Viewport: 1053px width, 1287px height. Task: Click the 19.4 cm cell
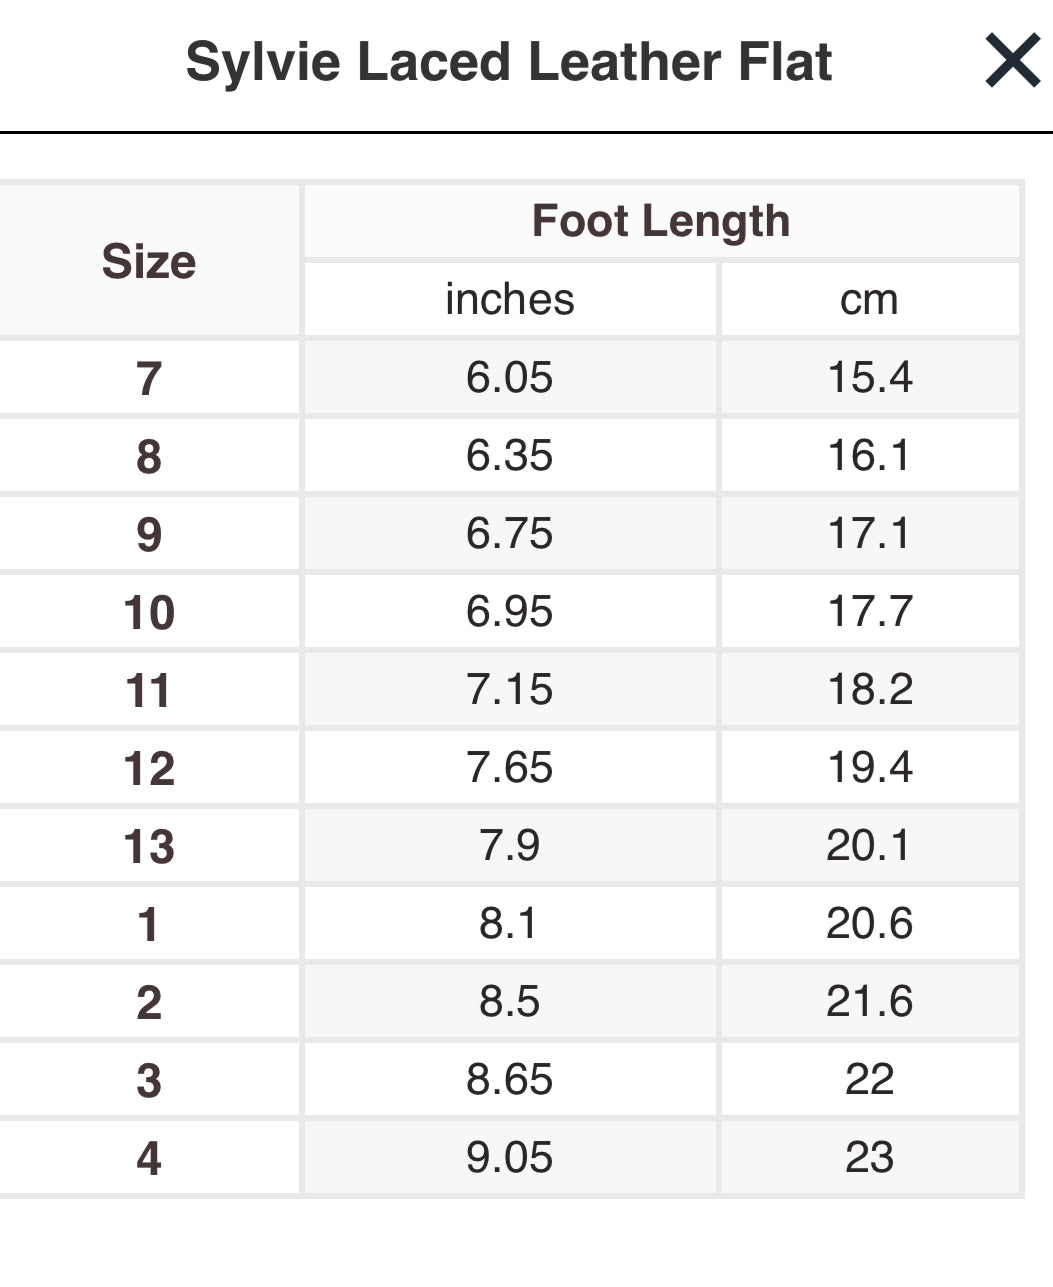[869, 768]
